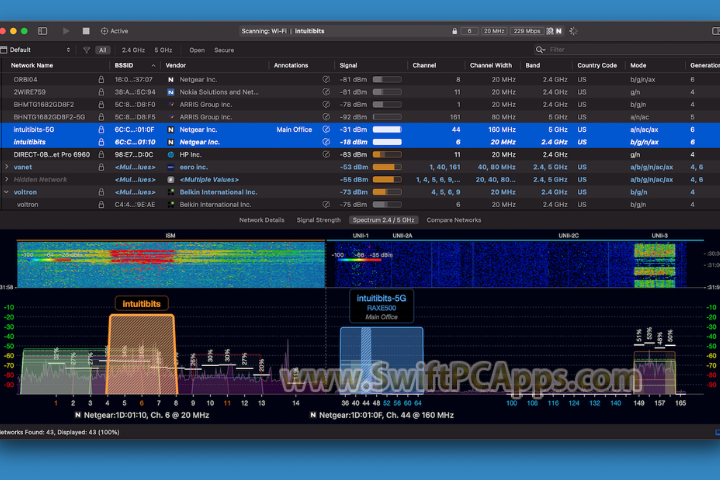Image resolution: width=720 pixels, height=480 pixels.
Task: Sort by Network Name column
Action: (x=32, y=65)
